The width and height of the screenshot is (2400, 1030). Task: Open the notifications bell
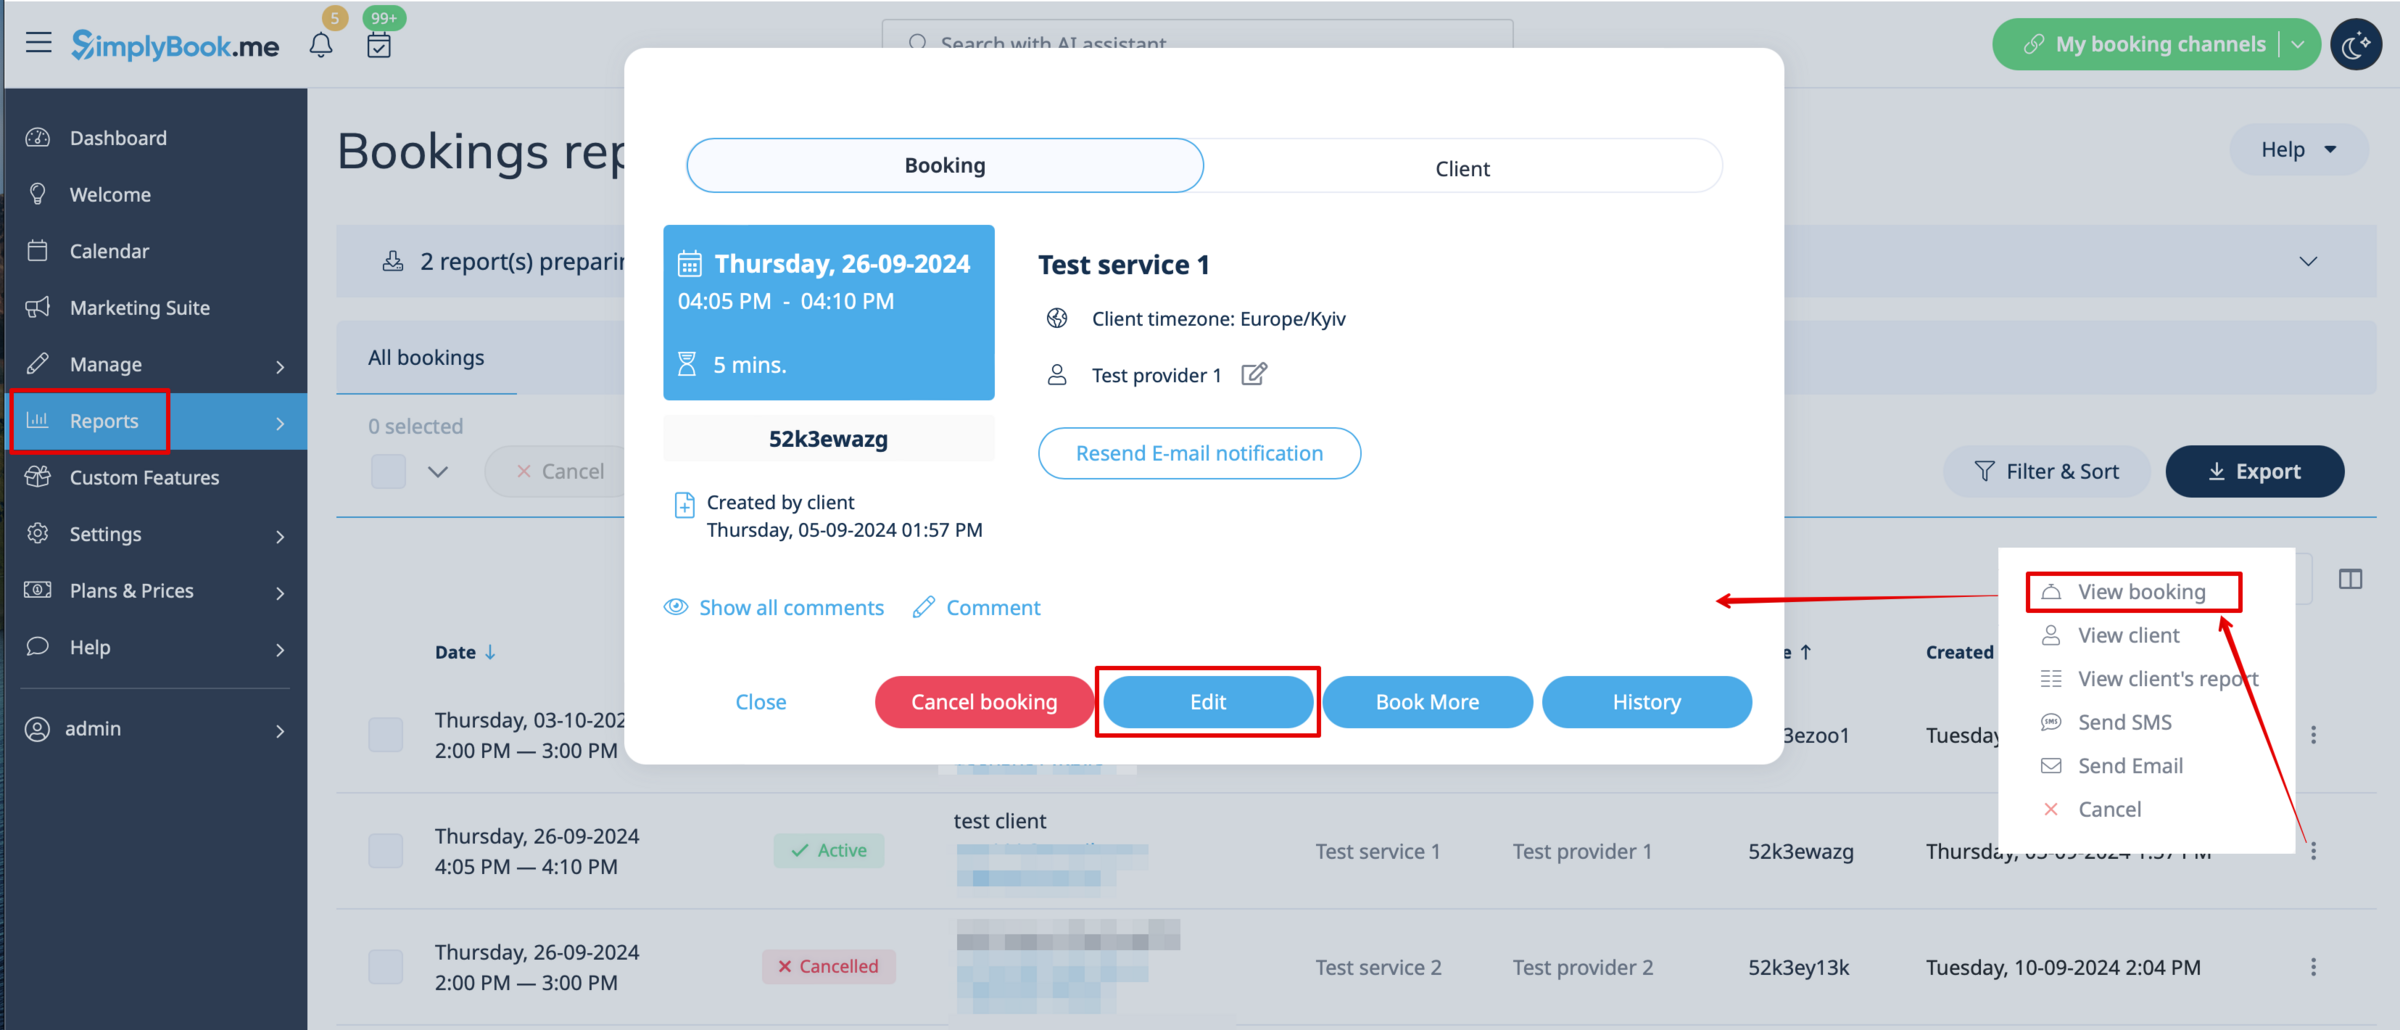(x=321, y=44)
